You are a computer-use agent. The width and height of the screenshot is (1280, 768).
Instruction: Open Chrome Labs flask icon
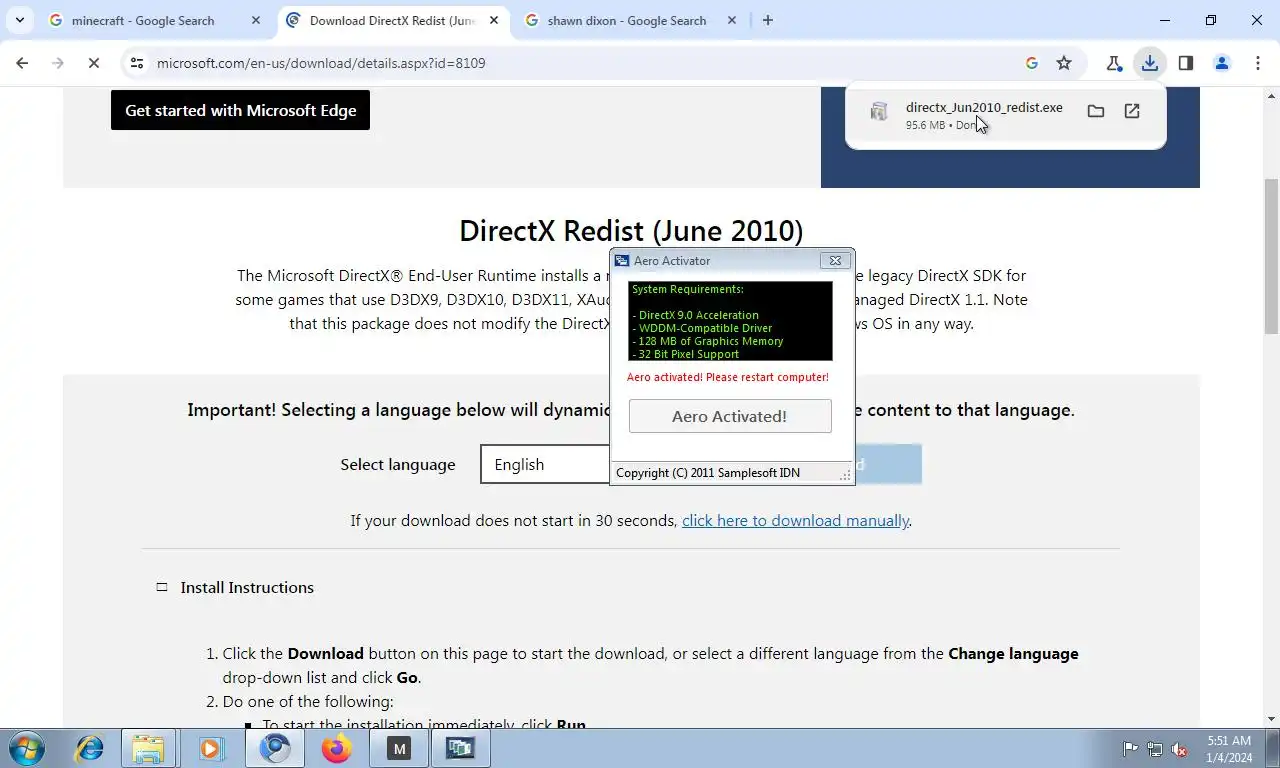click(x=1114, y=63)
